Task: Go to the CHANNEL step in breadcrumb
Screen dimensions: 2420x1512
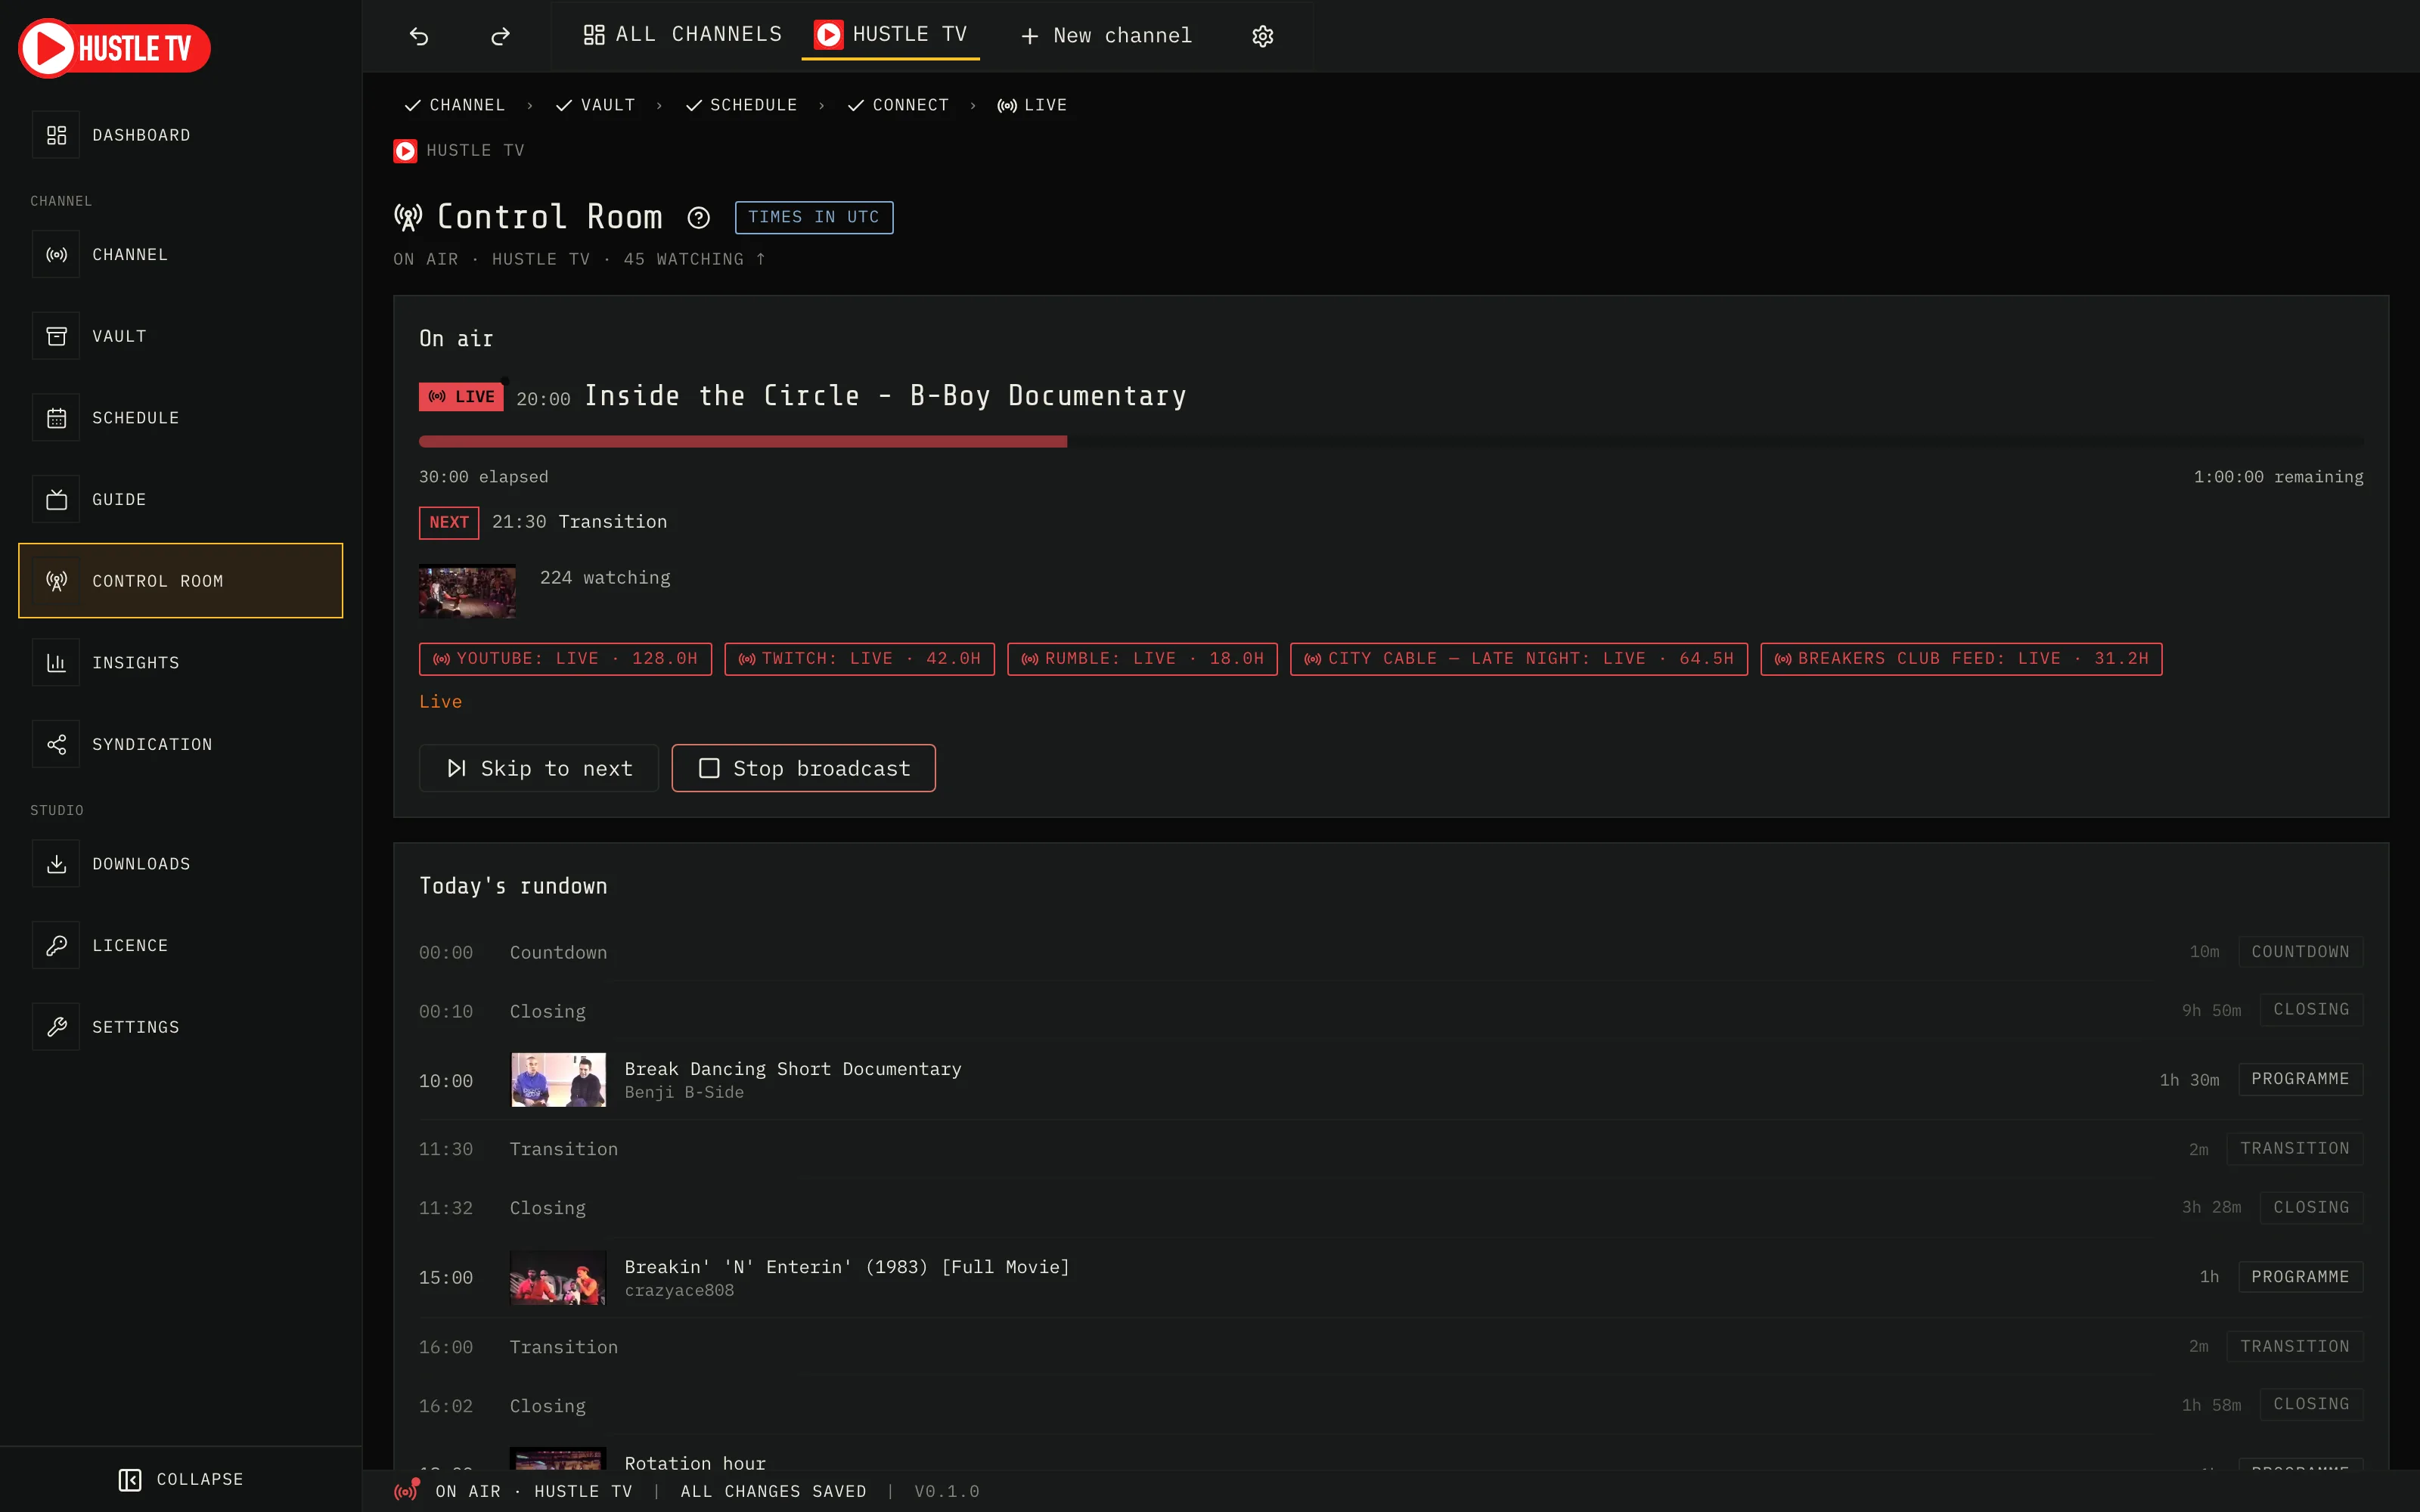Action: (x=455, y=105)
